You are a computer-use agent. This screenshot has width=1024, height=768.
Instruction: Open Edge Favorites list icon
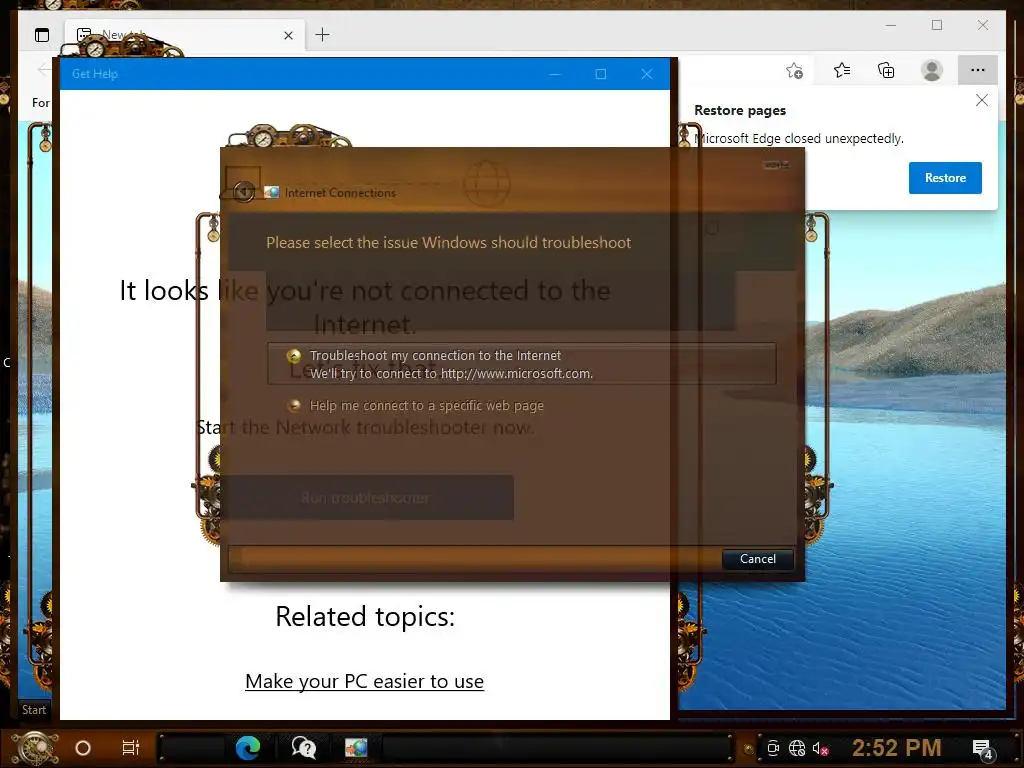point(842,70)
